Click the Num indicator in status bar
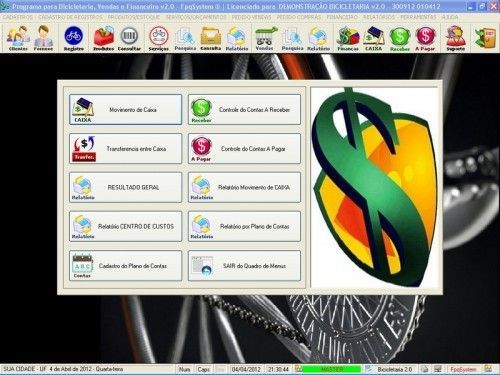This screenshot has width=500, height=375. 184,369
